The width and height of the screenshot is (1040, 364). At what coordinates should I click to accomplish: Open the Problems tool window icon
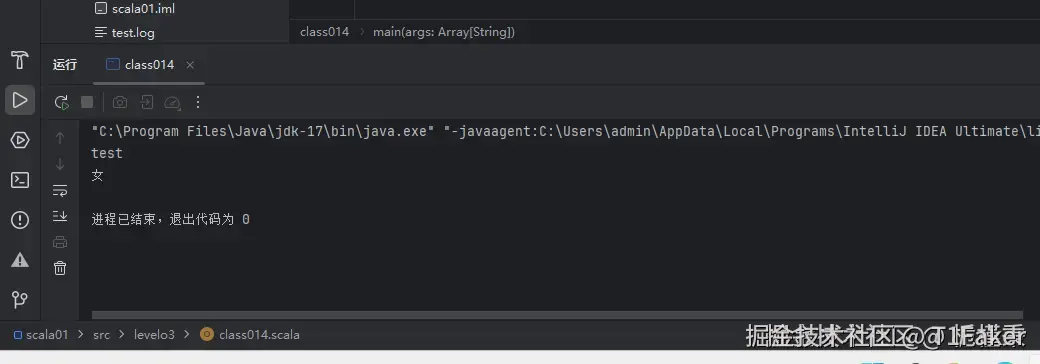[20, 220]
